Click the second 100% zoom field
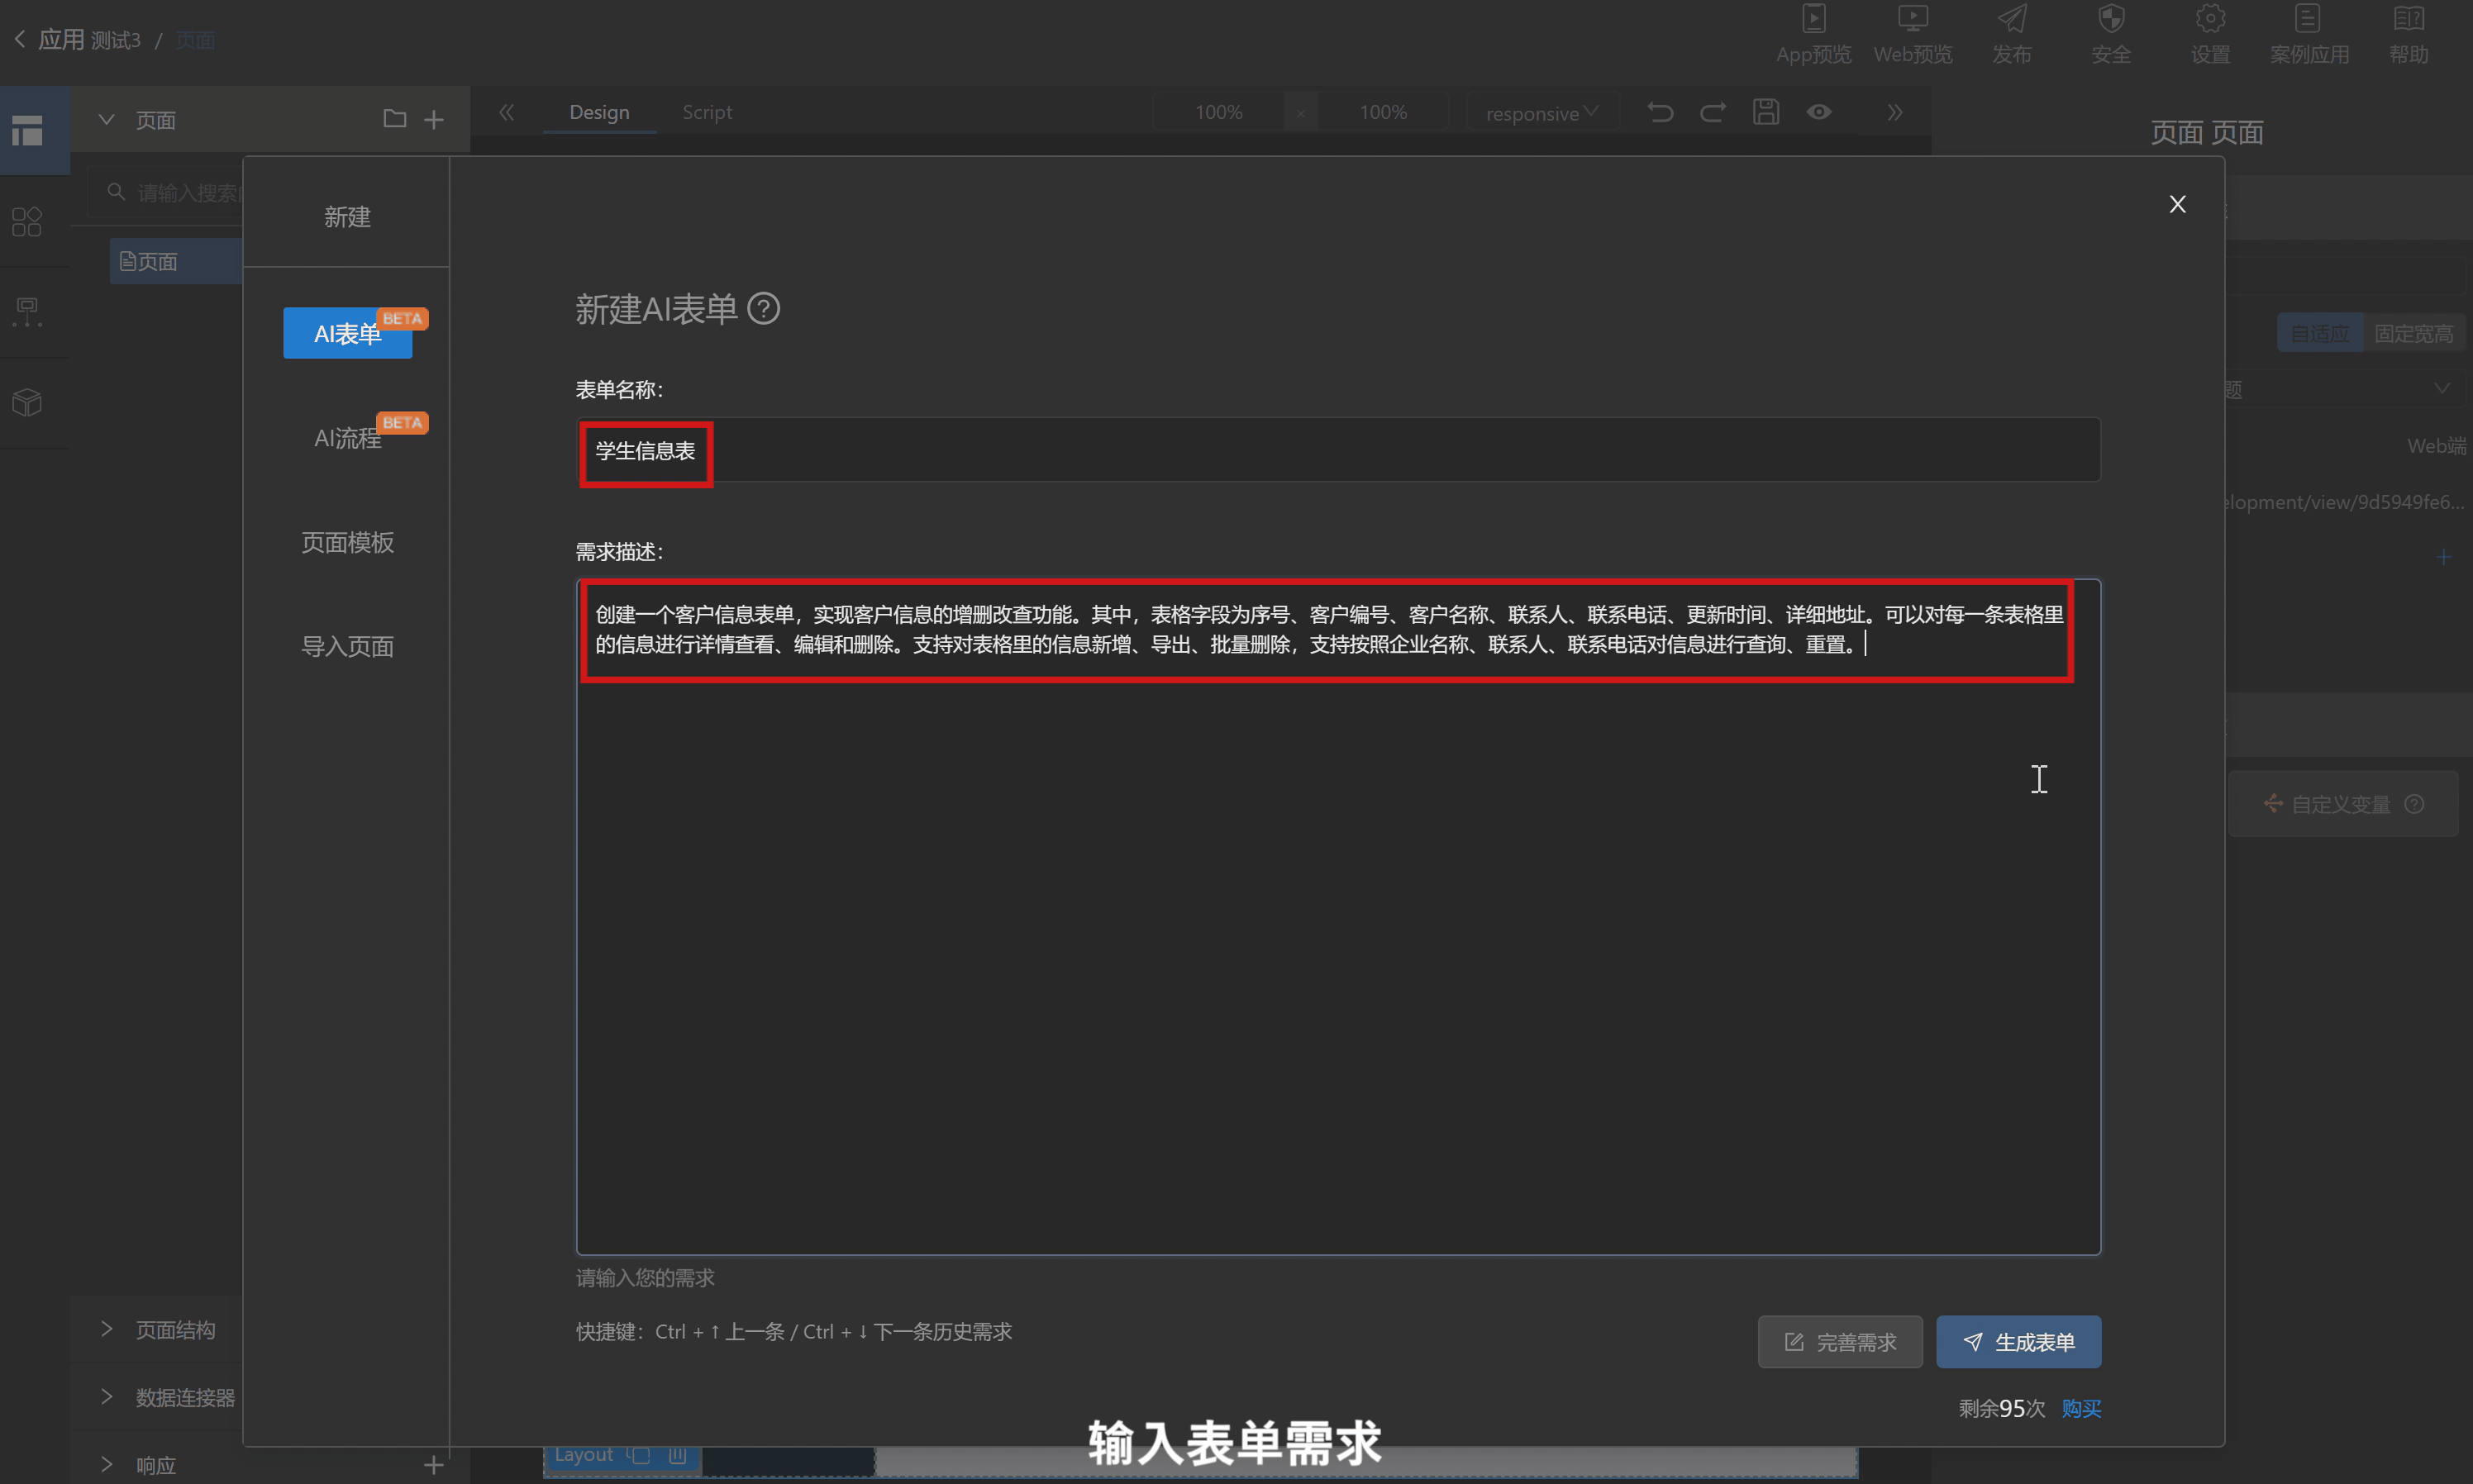This screenshot has width=2473, height=1484. [1382, 112]
